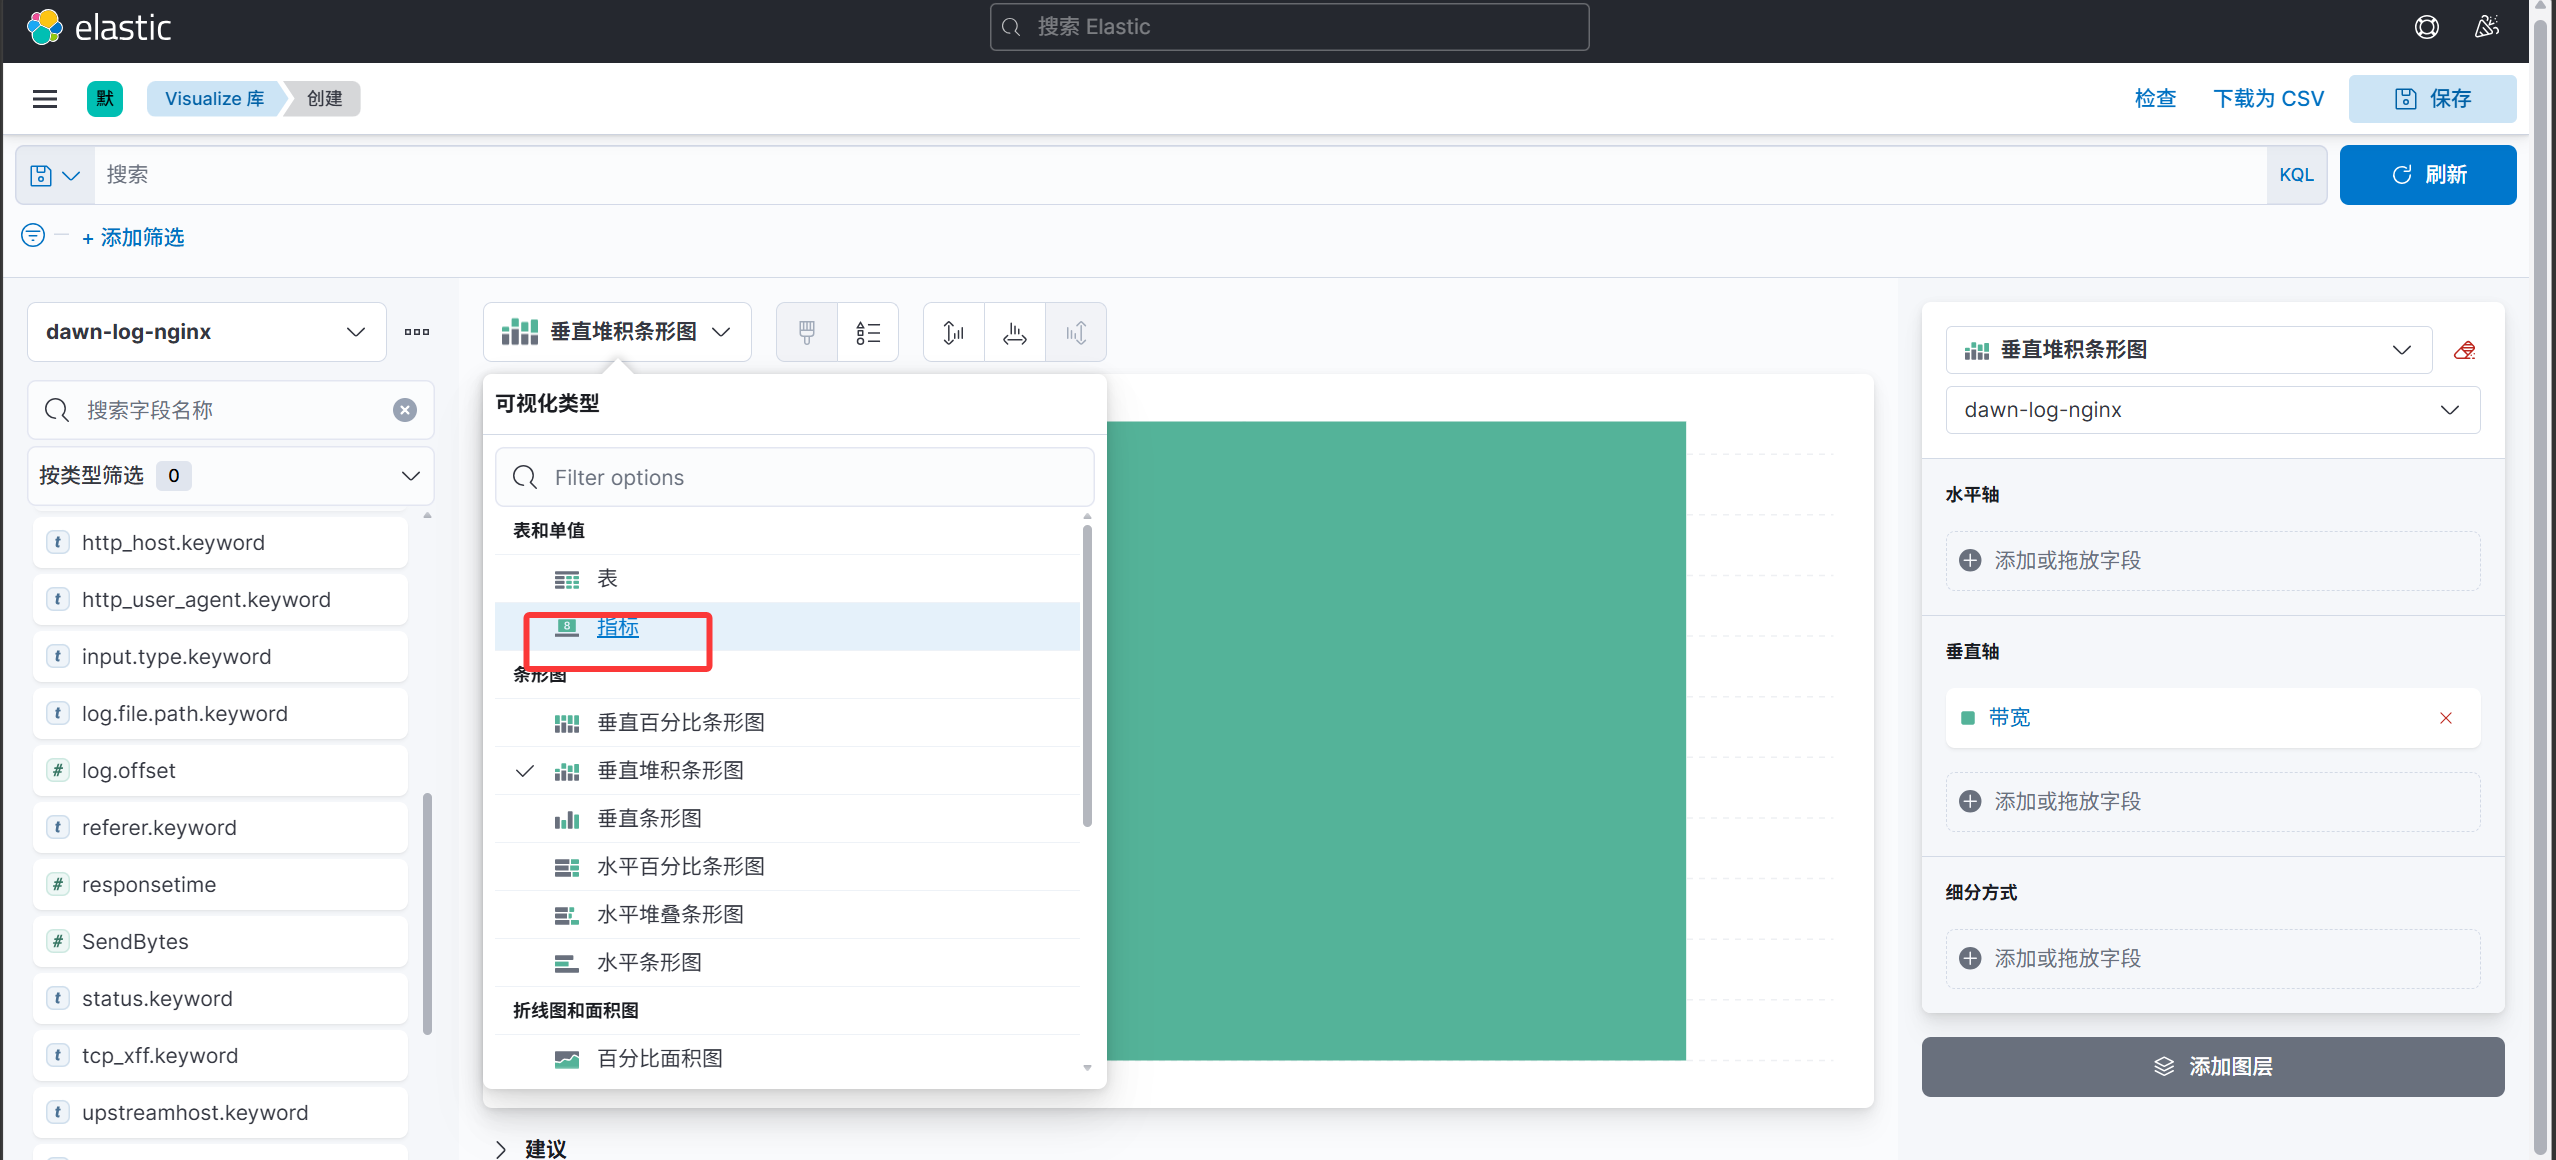Open left axis settings icon
The image size is (2556, 1160).
tap(954, 332)
